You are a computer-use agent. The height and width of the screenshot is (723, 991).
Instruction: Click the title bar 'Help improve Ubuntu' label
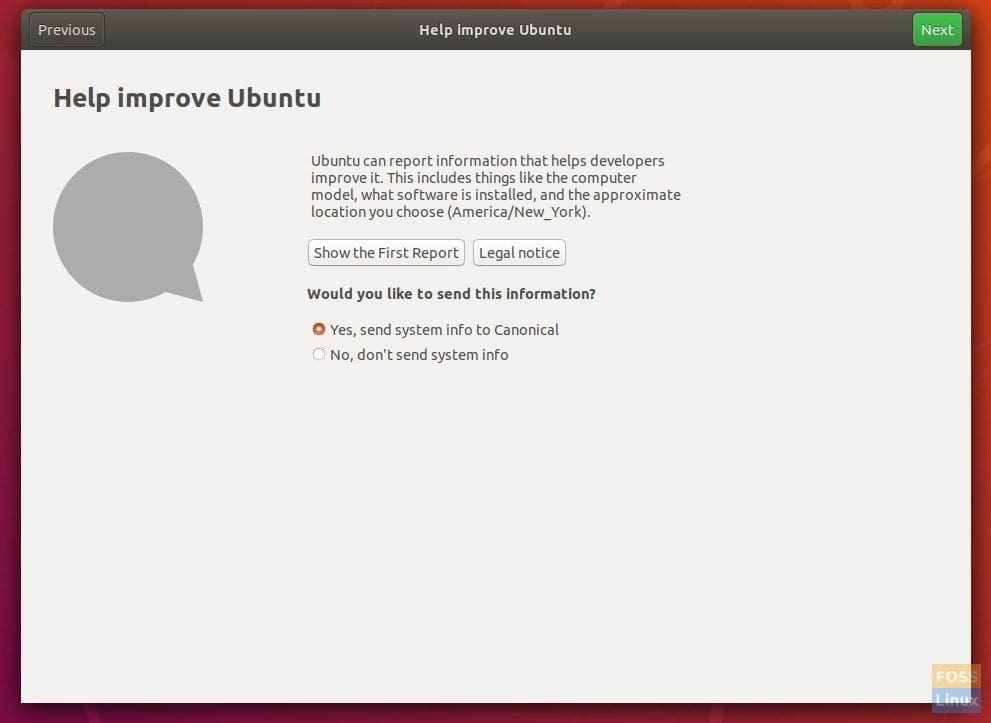point(495,30)
